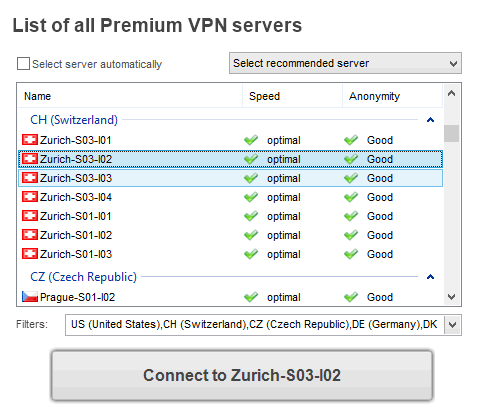
Task: Collapse the CZ (Czech Republic) group
Action: point(430,277)
